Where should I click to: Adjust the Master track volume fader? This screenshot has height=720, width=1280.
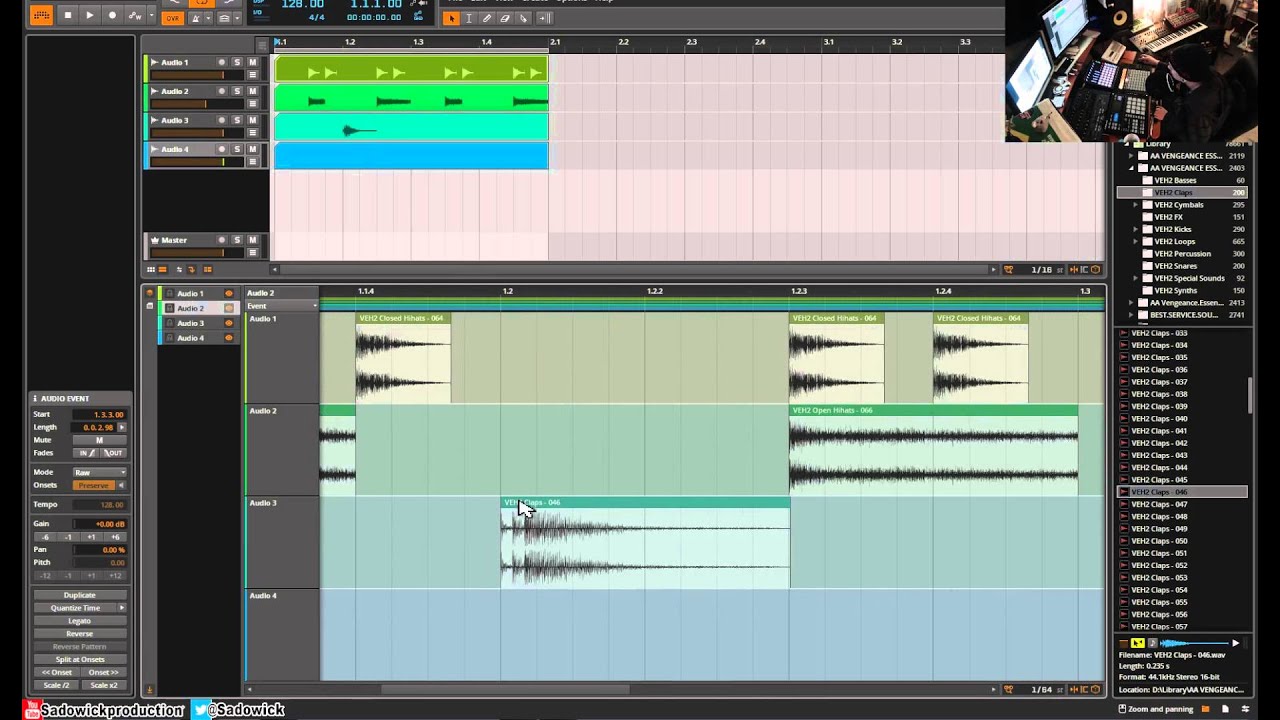point(197,252)
